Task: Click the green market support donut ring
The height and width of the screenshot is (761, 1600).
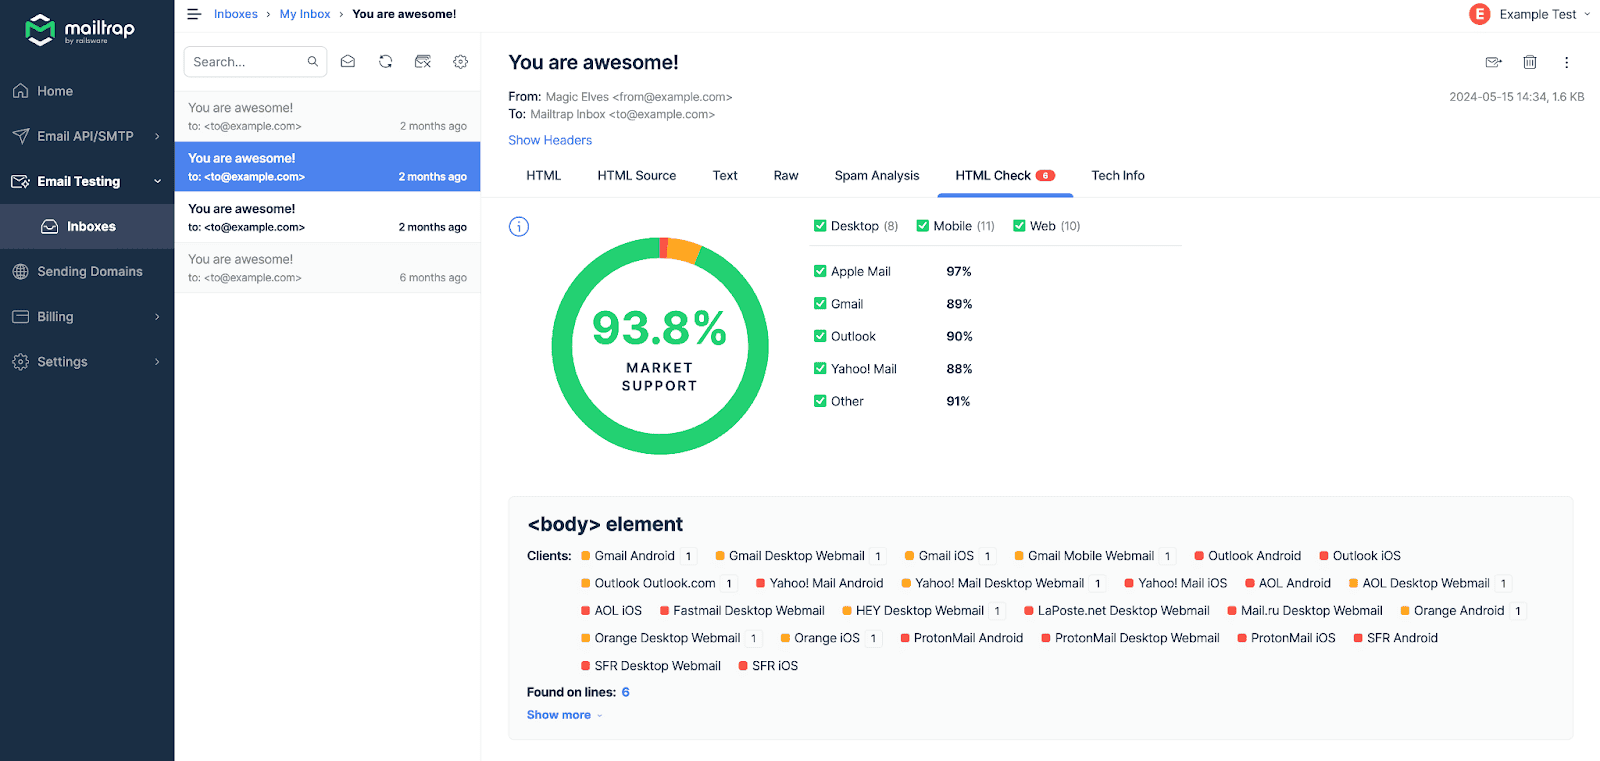Action: (660, 444)
